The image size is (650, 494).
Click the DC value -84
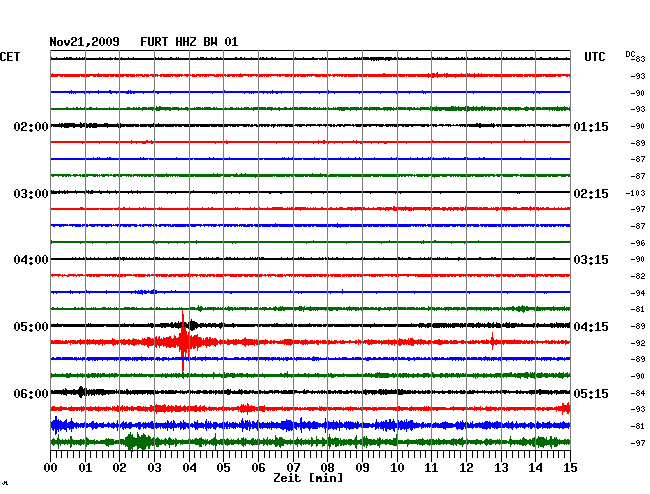[x=638, y=393]
